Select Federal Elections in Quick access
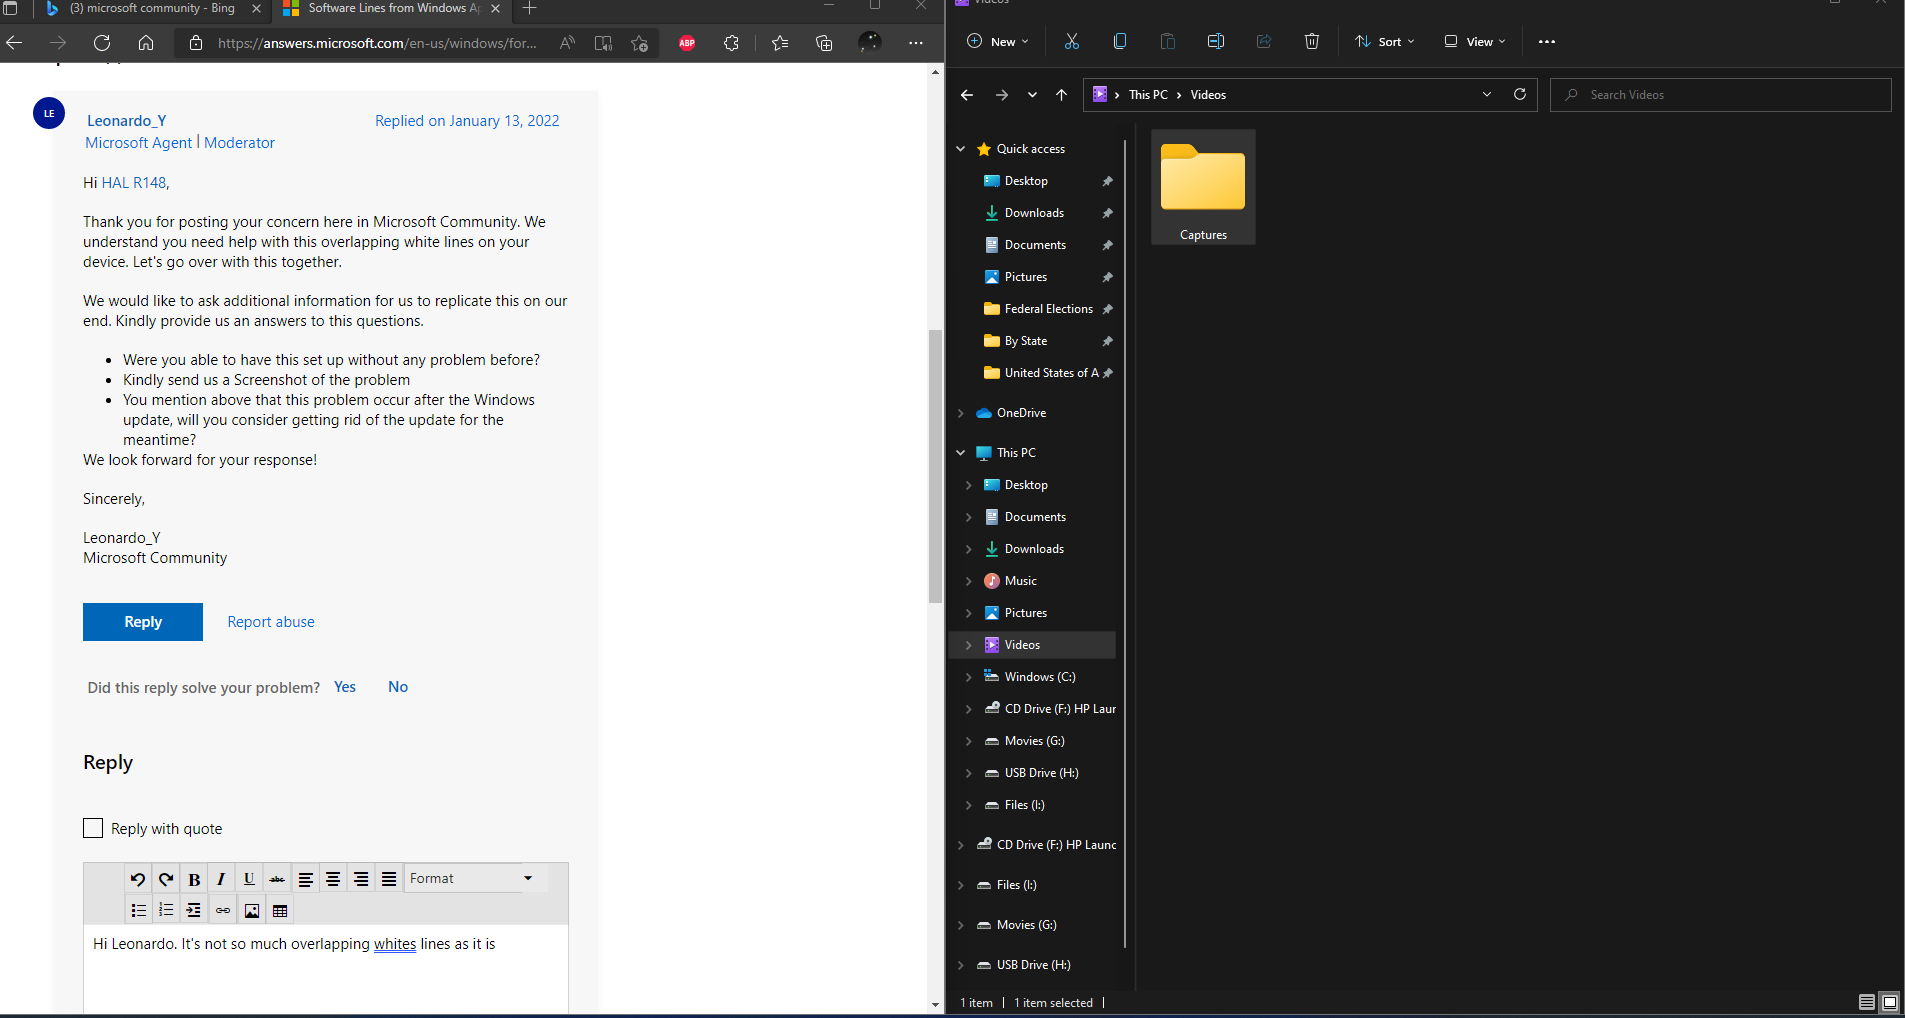Screen dimensions: 1905x1018 tap(1048, 309)
